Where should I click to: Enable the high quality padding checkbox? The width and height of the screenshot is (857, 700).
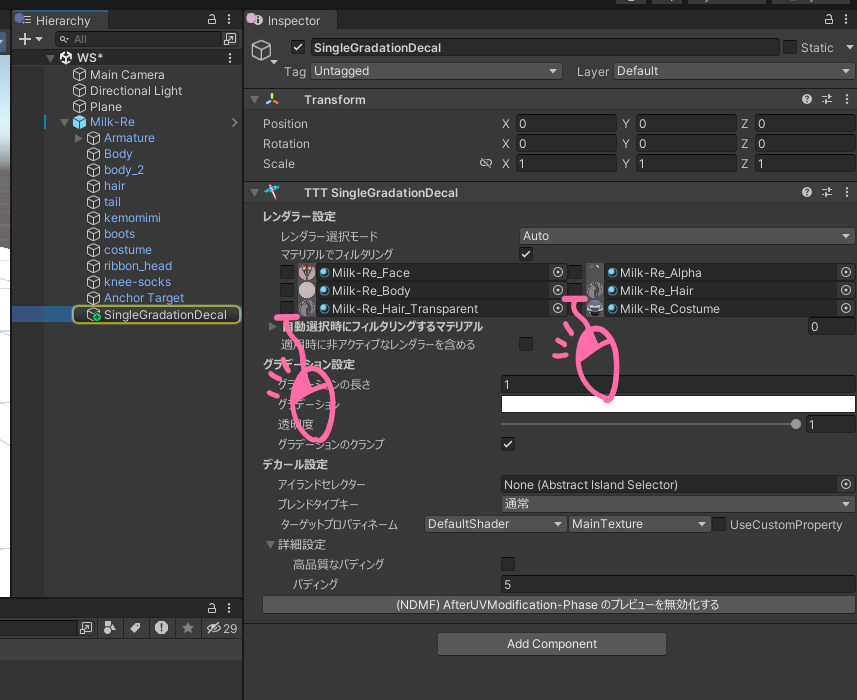pyautogui.click(x=508, y=564)
